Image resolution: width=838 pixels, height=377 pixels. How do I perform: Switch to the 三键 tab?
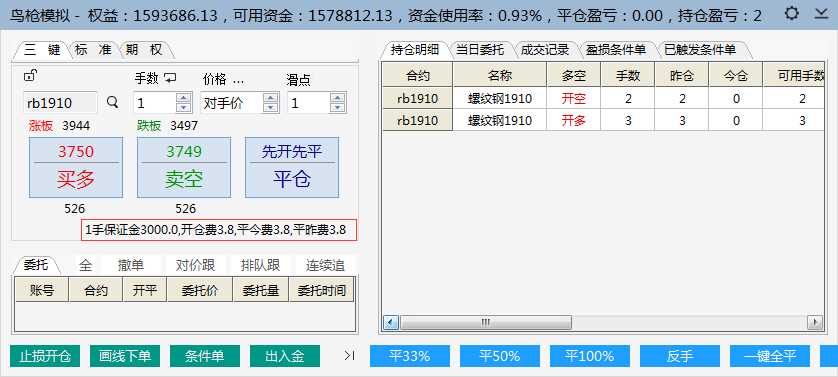(x=42, y=50)
